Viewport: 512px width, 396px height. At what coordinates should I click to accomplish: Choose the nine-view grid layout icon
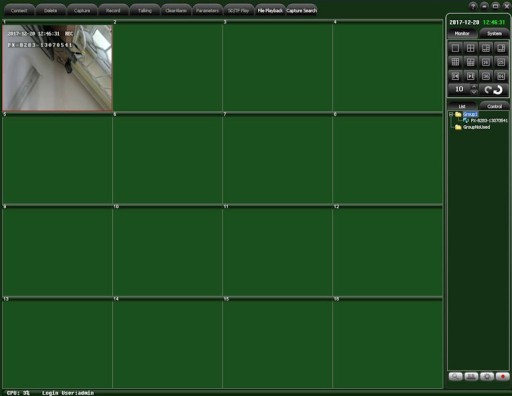(455, 62)
